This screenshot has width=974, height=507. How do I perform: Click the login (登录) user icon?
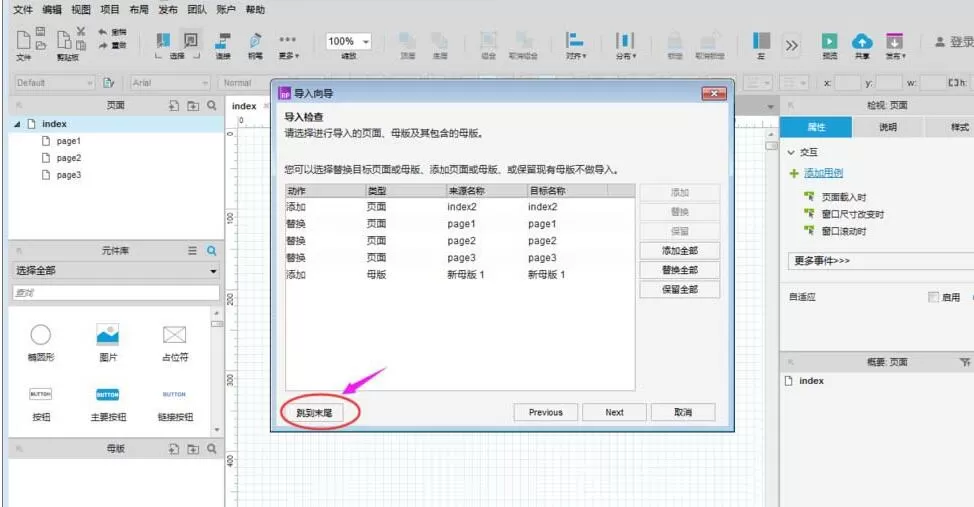tap(940, 42)
